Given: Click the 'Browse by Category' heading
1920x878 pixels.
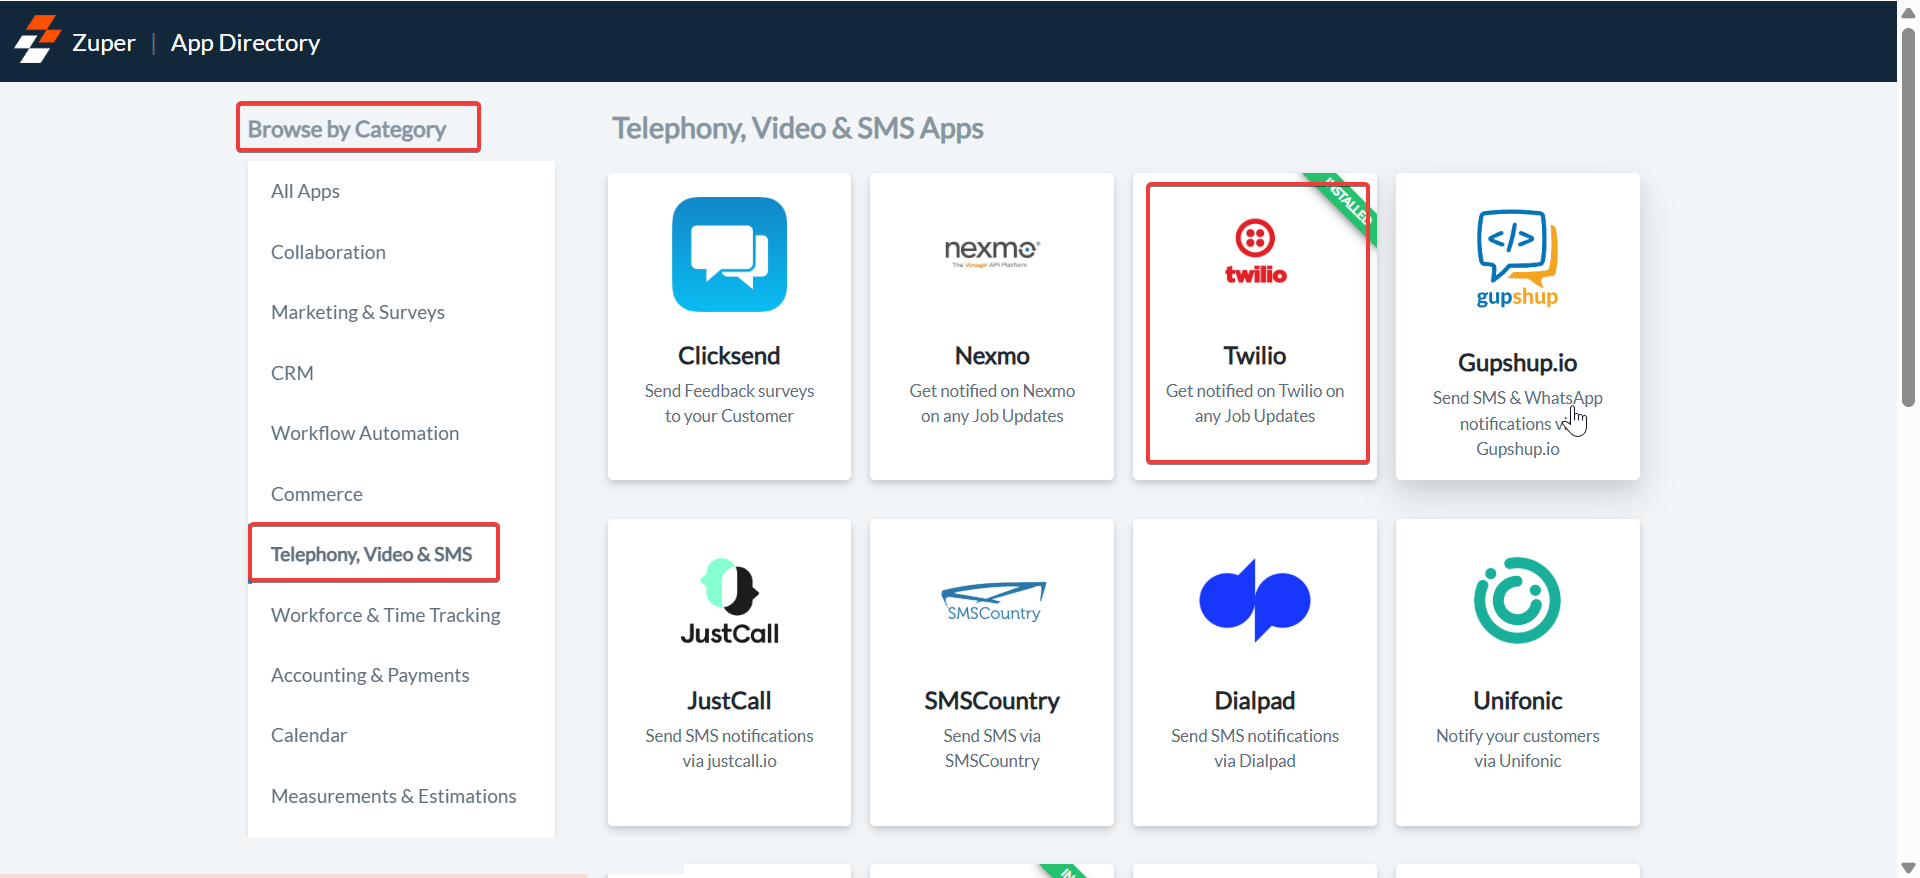Looking at the screenshot, I should tap(347, 129).
